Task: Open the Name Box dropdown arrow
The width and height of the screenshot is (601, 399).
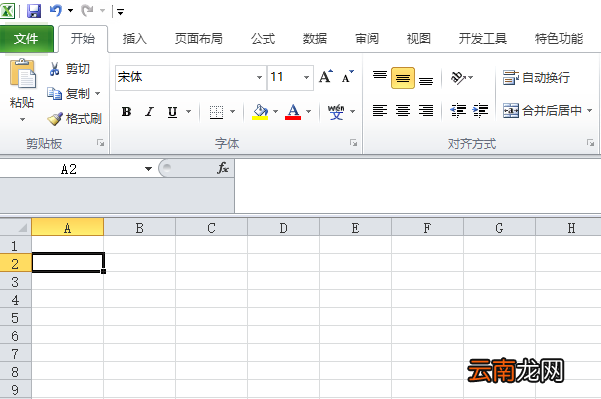Action: coord(148,169)
